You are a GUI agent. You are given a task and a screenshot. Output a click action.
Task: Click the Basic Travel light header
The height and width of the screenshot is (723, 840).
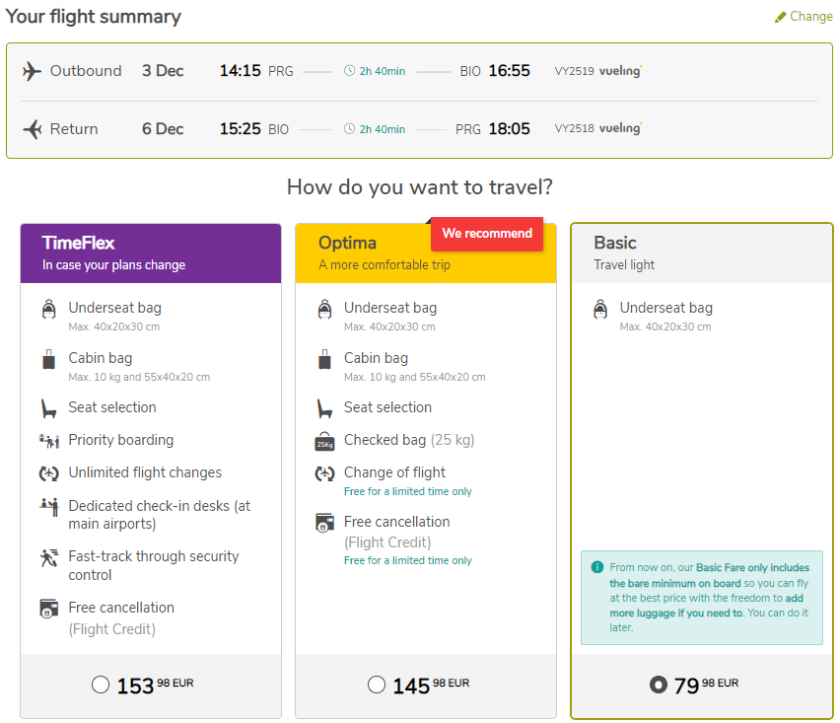[700, 253]
